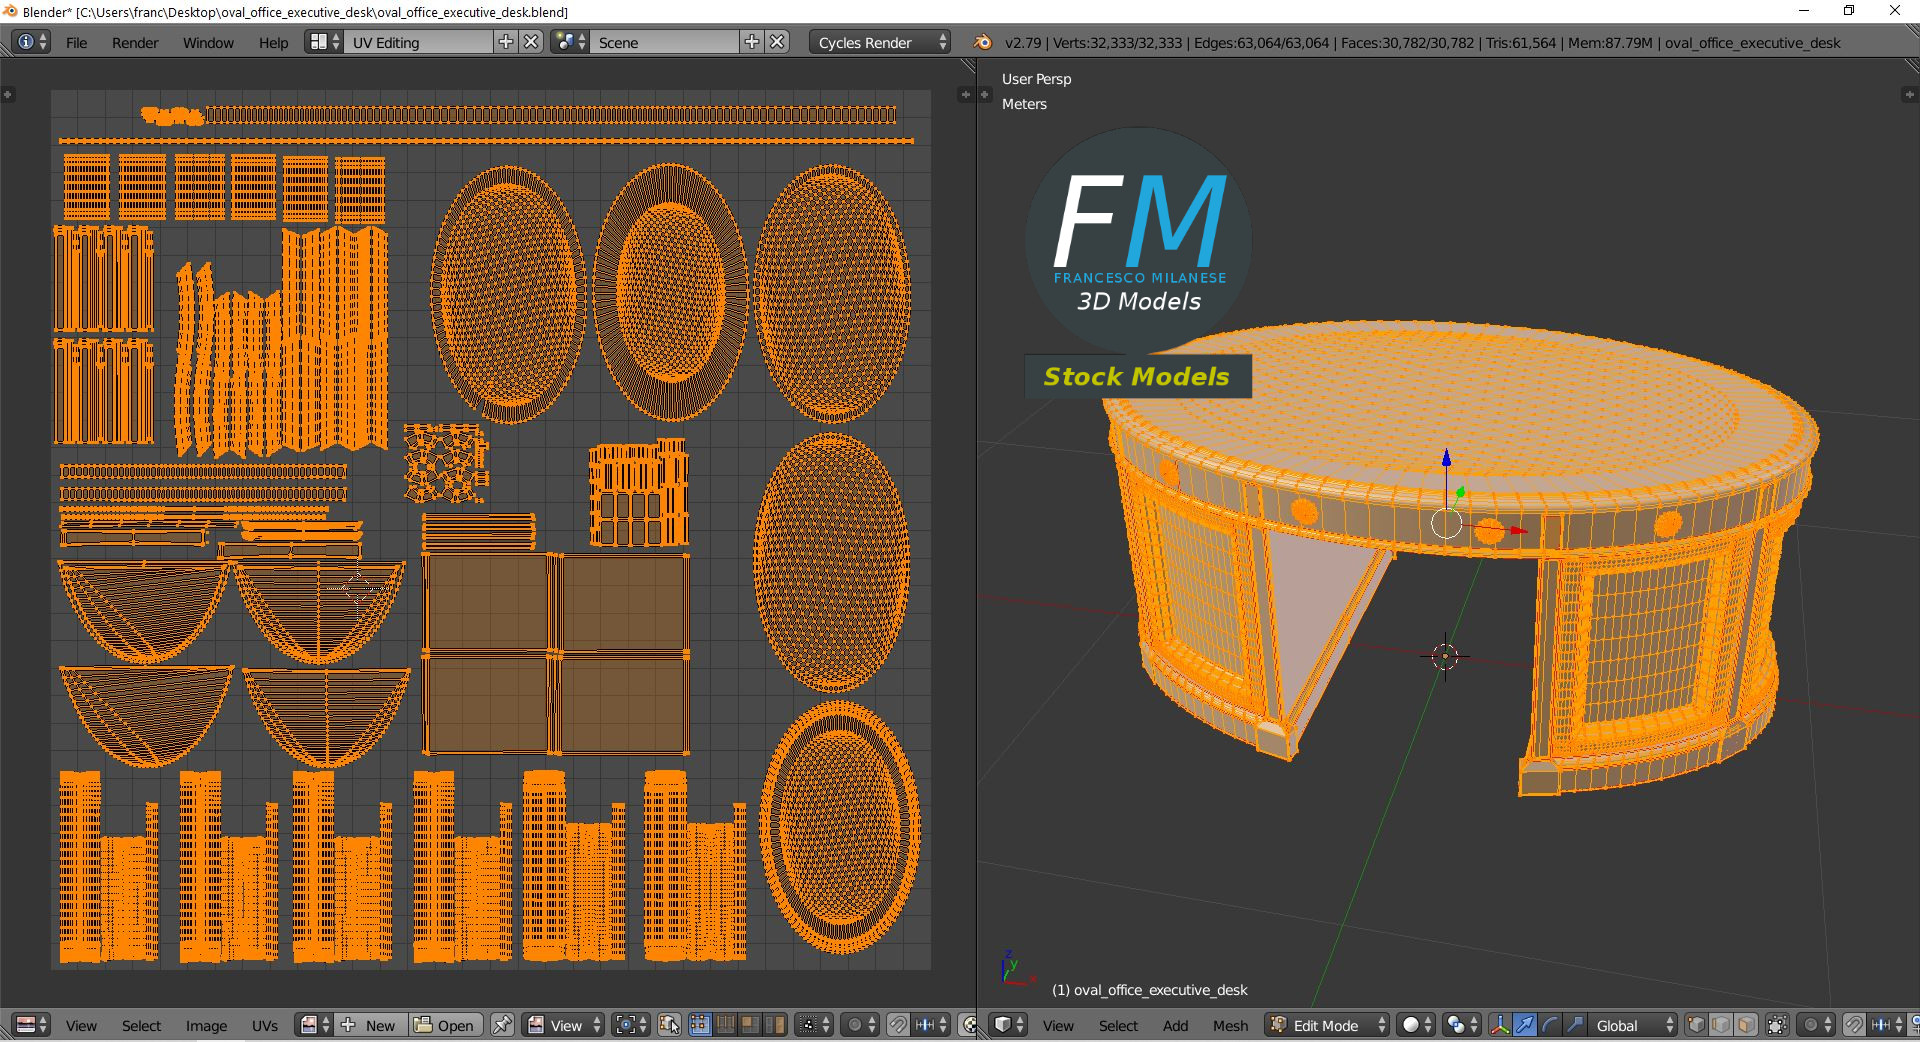
Task: Select UV edge selection mode
Action: point(725,1025)
